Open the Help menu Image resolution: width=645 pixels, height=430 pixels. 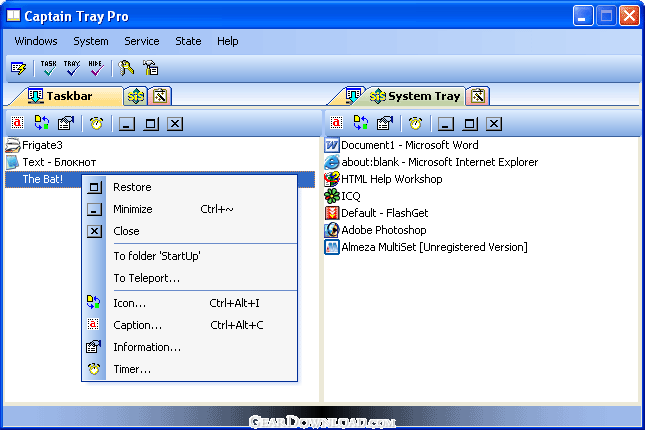228,41
